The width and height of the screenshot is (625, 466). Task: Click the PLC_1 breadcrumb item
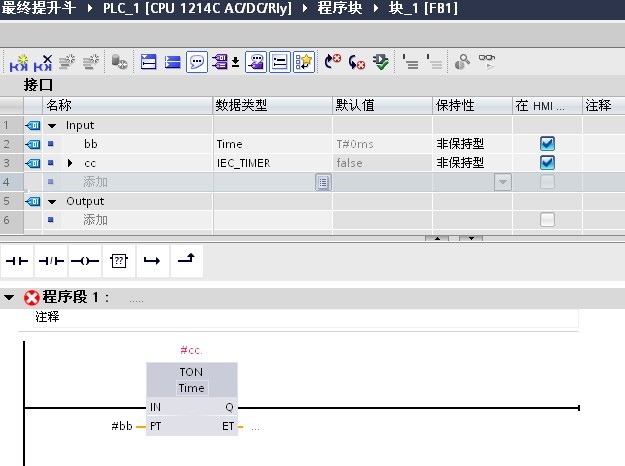(x=197, y=8)
